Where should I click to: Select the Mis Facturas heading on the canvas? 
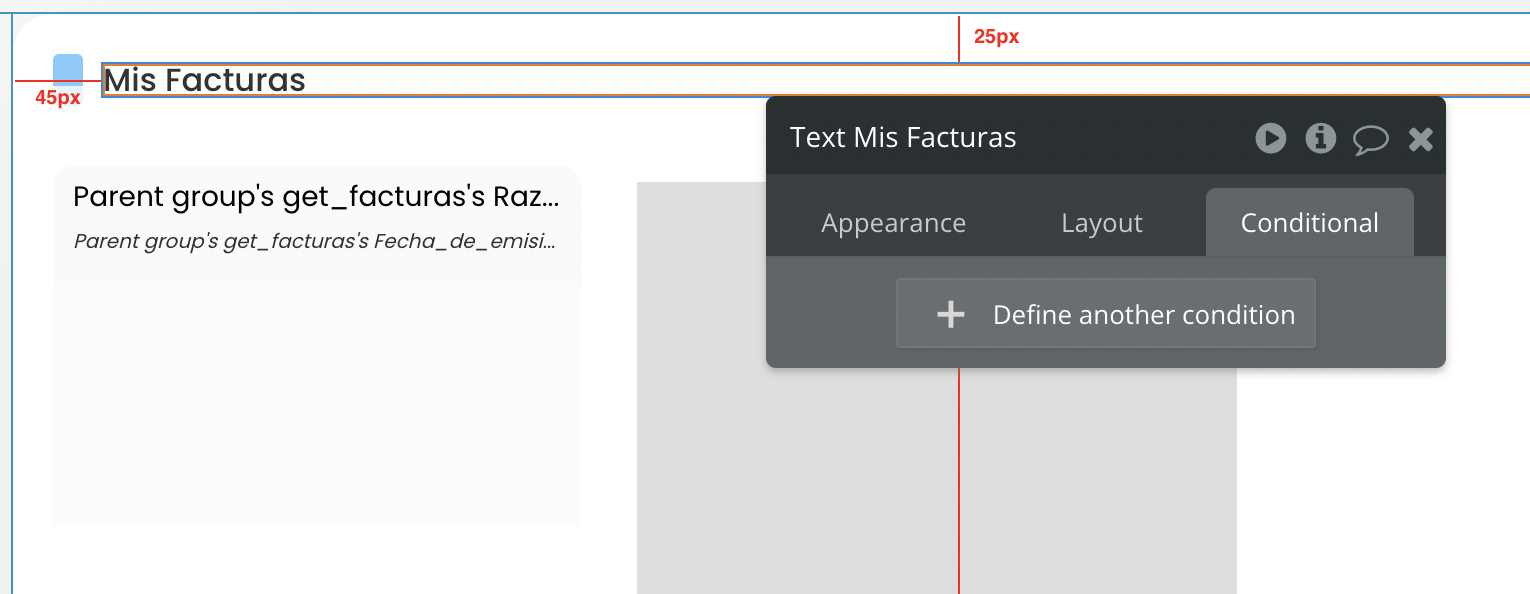(x=205, y=80)
